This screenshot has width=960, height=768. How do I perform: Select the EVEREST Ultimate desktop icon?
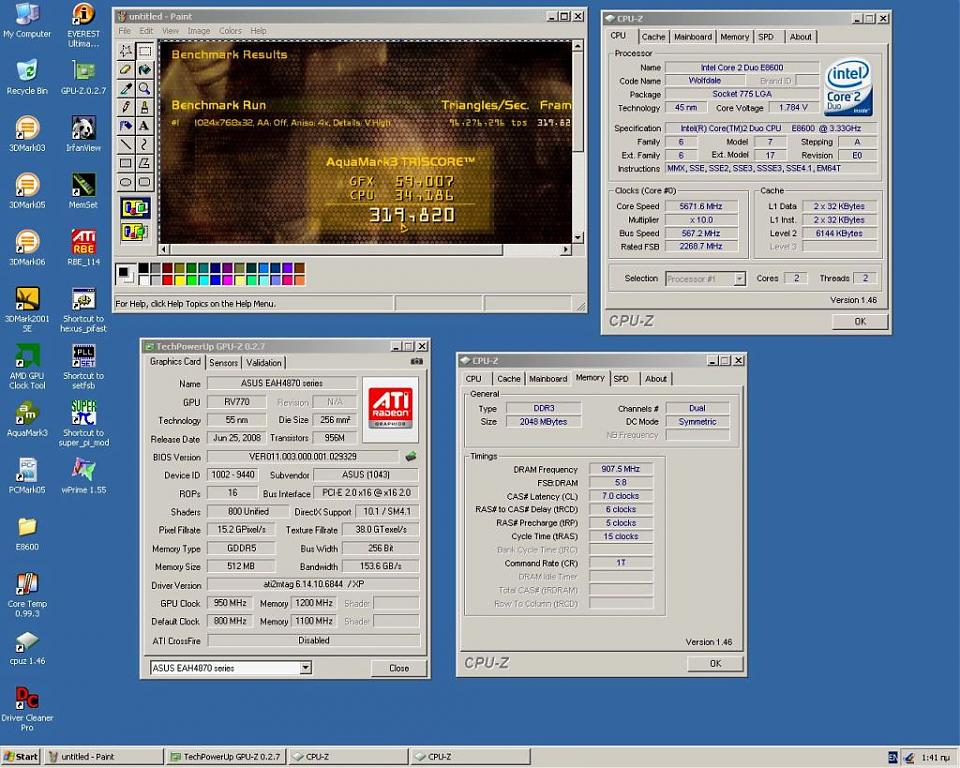click(83, 25)
